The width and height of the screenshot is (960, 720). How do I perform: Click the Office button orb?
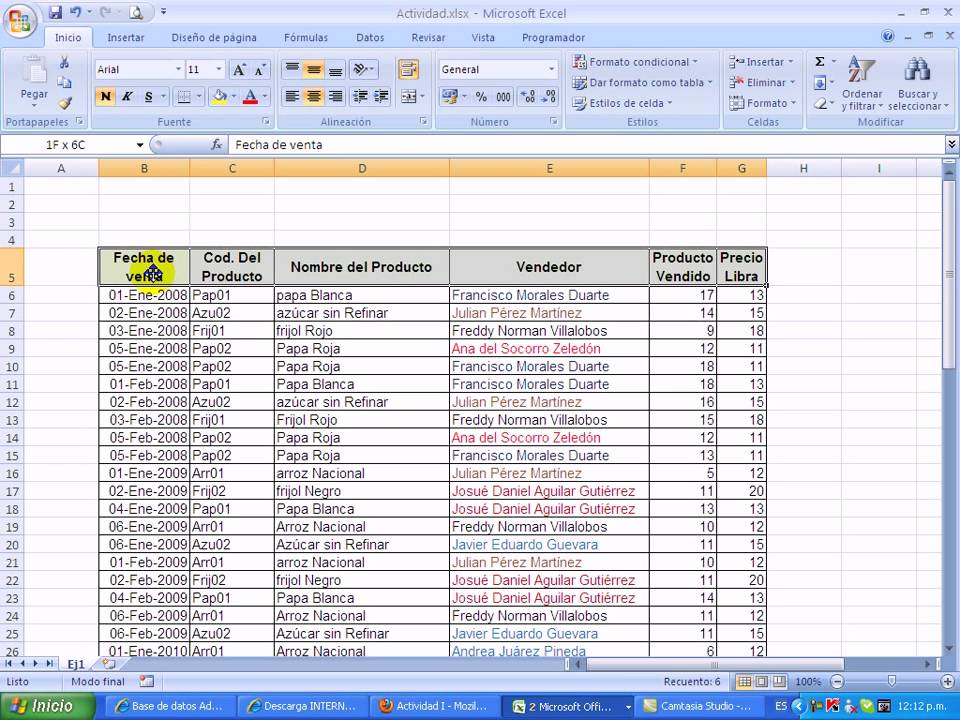pos(20,22)
